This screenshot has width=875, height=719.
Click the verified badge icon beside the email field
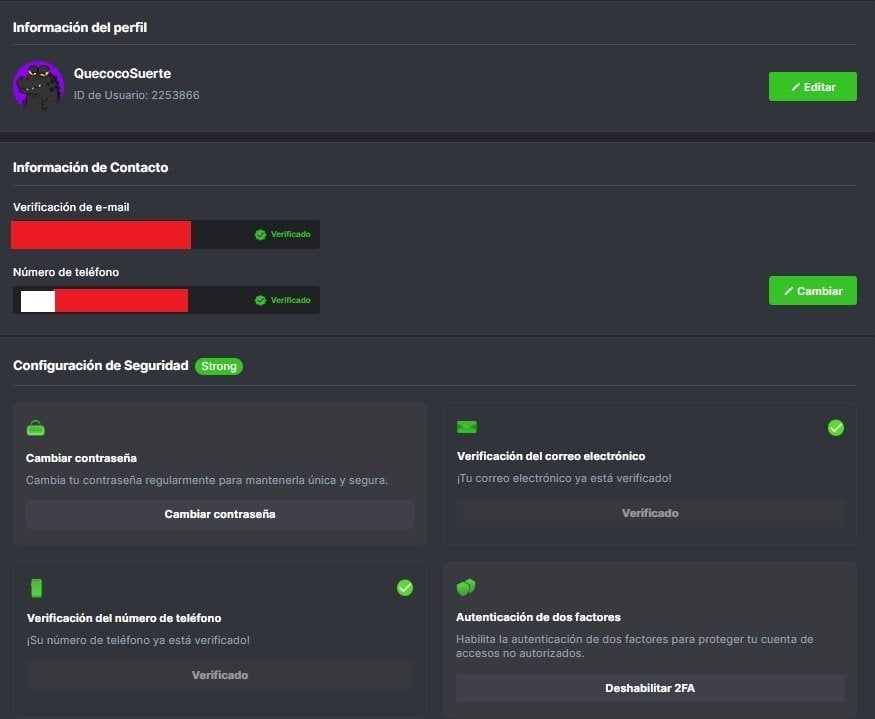point(260,235)
